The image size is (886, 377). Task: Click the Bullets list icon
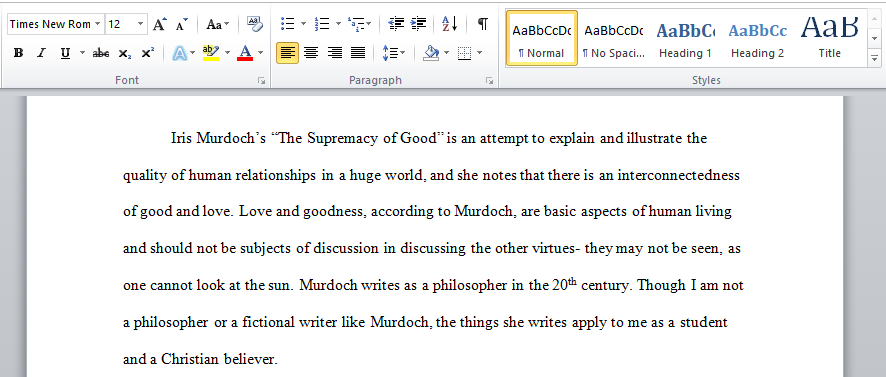[288, 24]
